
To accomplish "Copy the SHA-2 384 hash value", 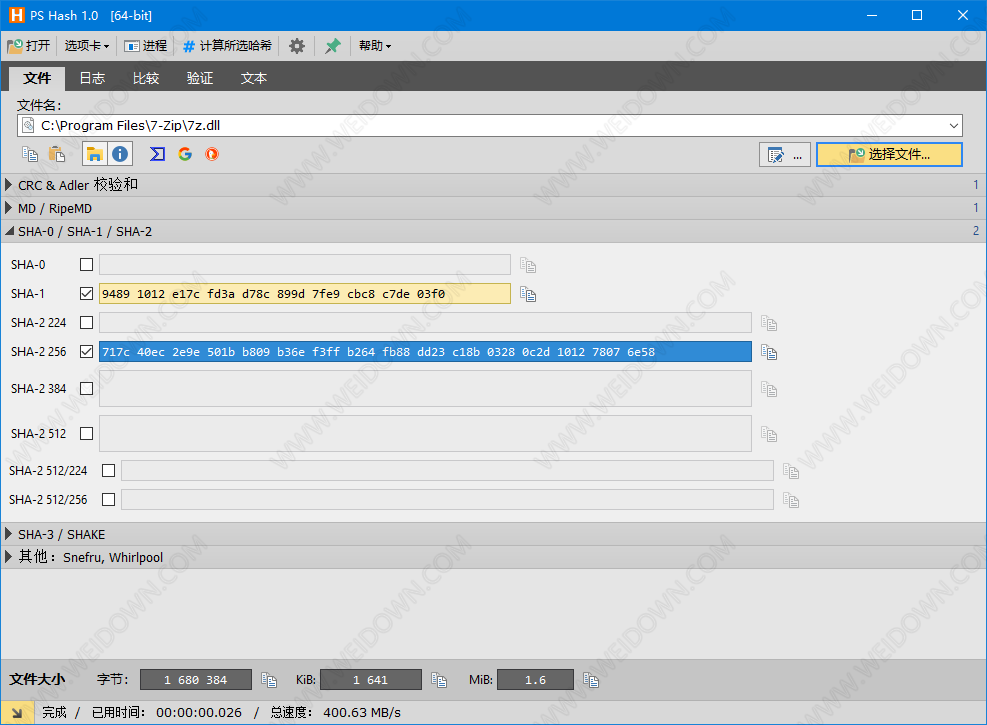I will coord(769,390).
